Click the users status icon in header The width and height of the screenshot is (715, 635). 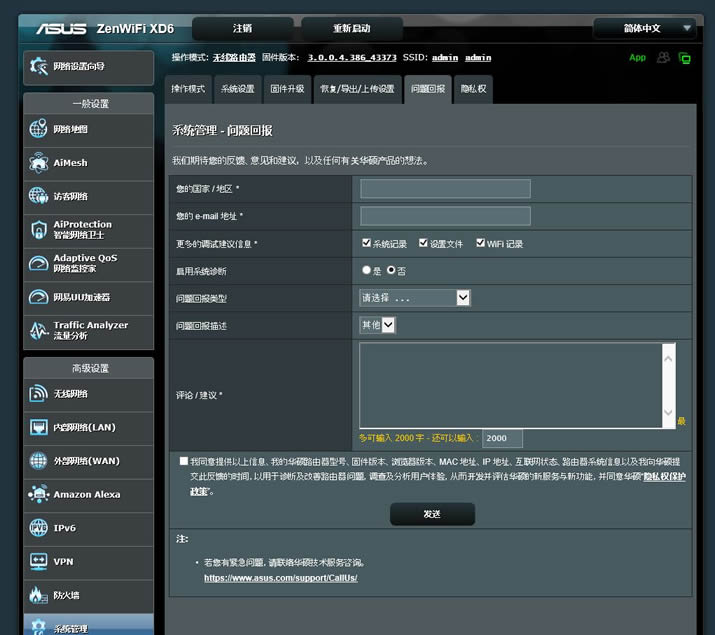point(663,57)
